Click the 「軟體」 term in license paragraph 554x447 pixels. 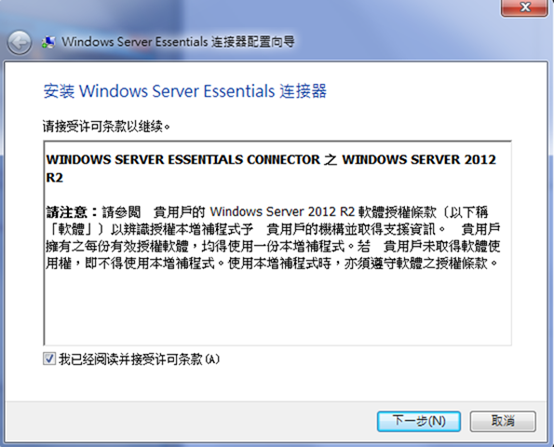coord(70,229)
